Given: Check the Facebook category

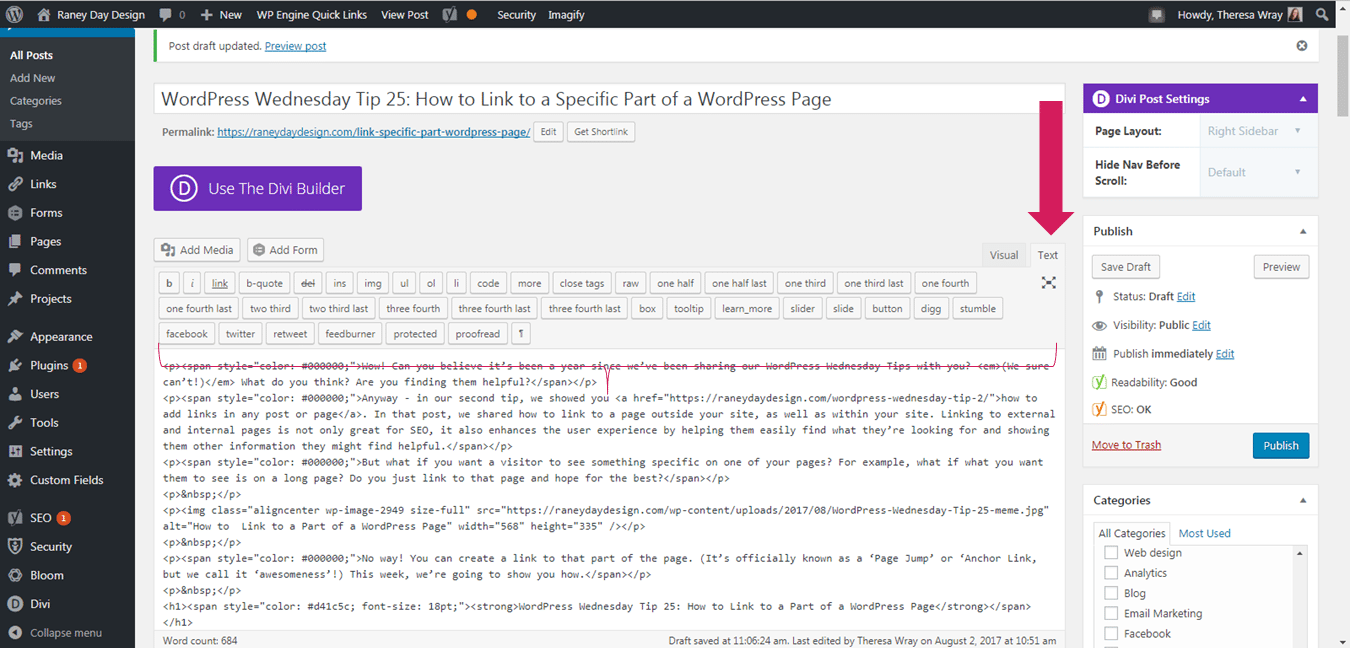Looking at the screenshot, I should click(1111, 633).
